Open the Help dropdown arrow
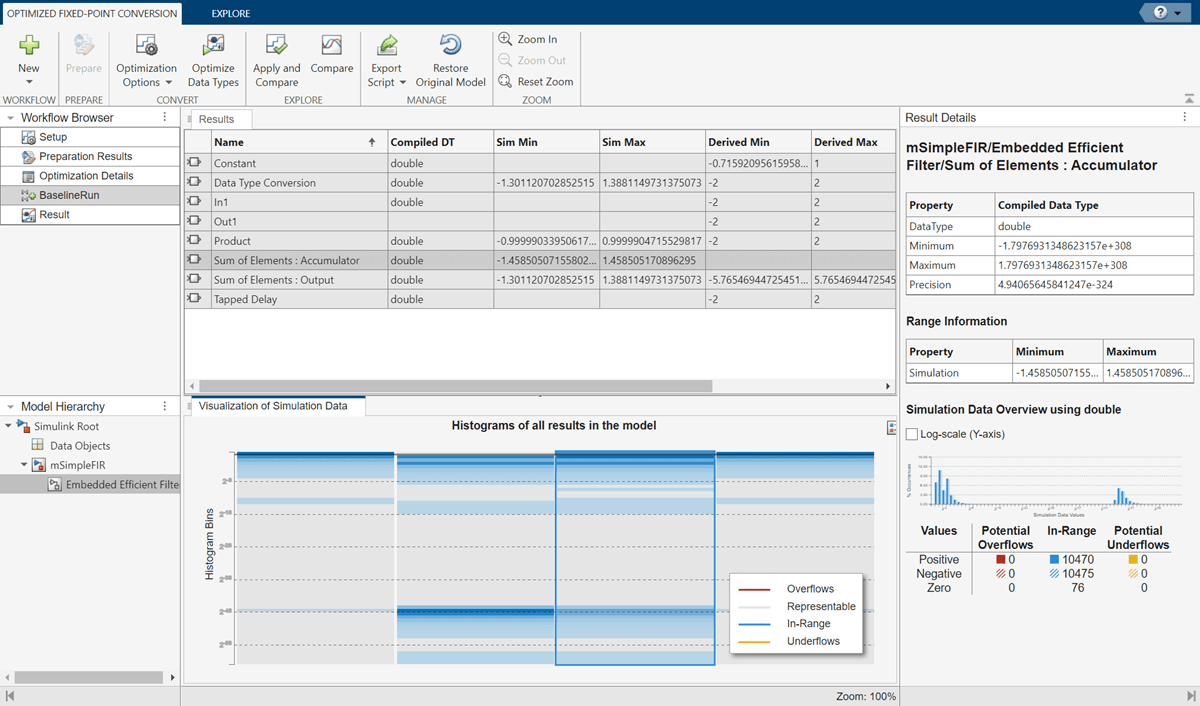 click(x=1179, y=12)
